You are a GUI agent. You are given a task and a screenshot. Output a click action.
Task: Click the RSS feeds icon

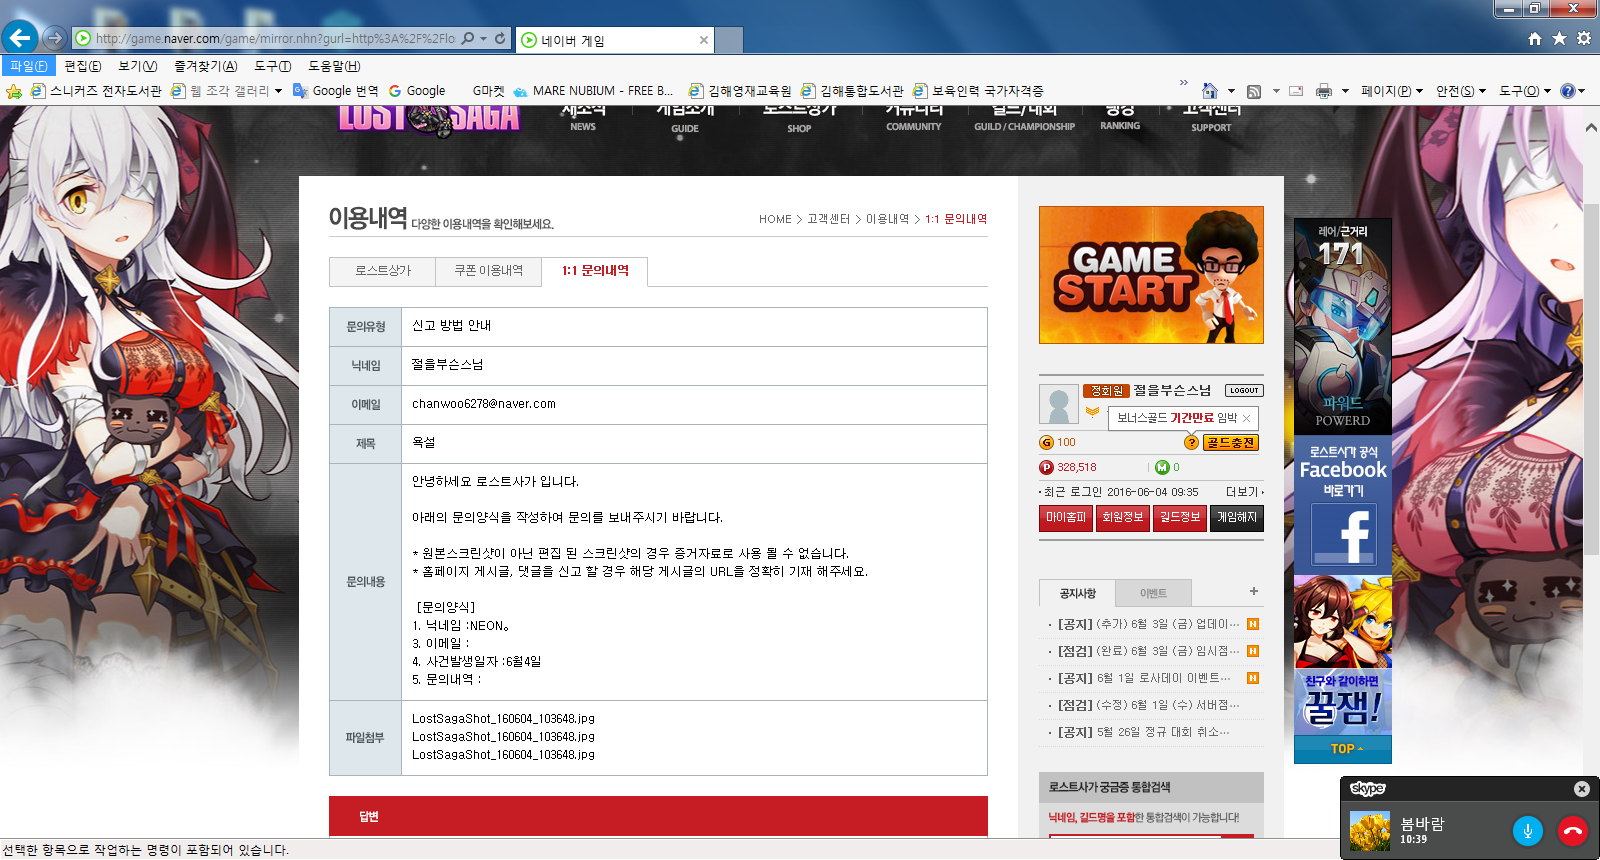pyautogui.click(x=1254, y=91)
